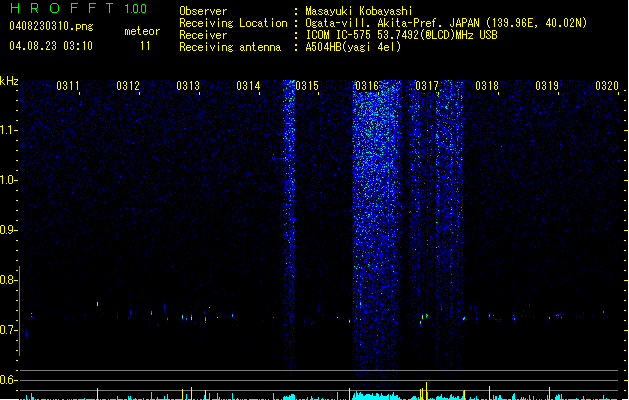The image size is (629, 400).
Task: Click the meteor echo spike near 0311.5
Action: [x=97, y=304]
